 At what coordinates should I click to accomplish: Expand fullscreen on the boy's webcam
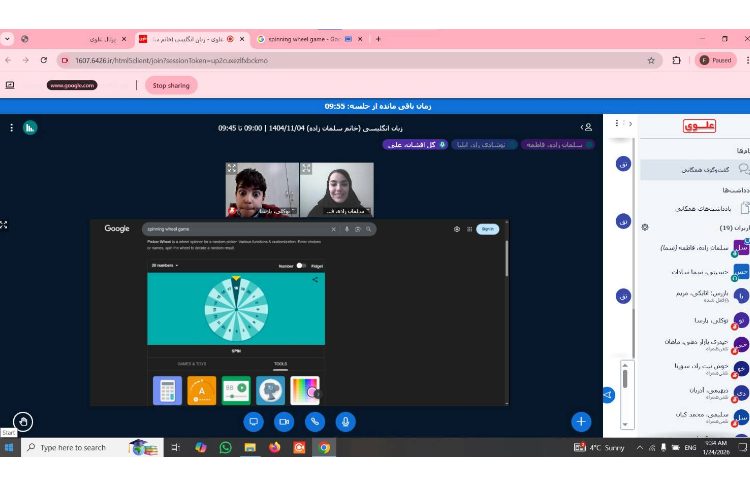[232, 169]
